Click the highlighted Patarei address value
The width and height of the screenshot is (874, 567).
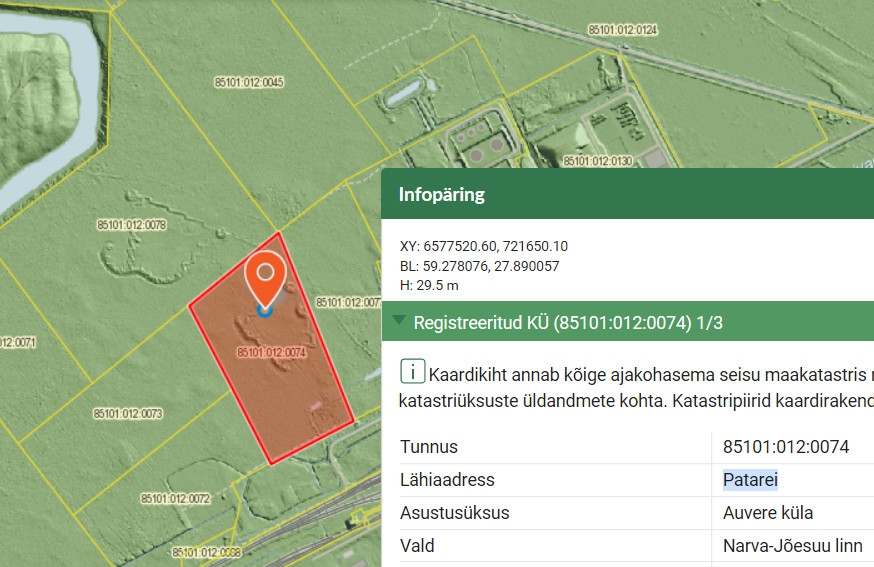coord(750,480)
